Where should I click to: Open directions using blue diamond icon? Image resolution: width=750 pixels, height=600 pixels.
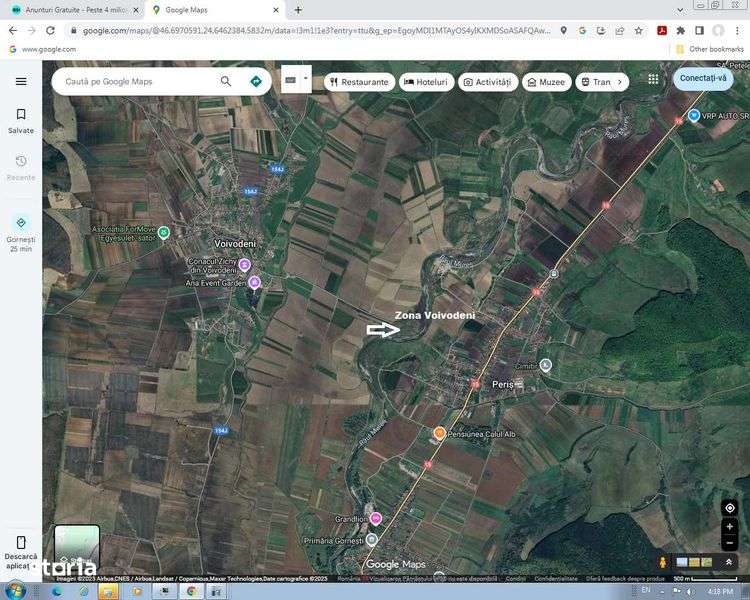point(256,81)
